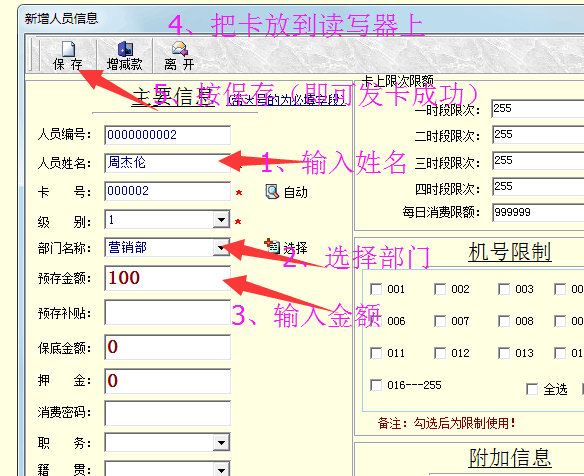Click the 一时段限次 limit field
Image resolution: width=584 pixels, height=476 pixels.
point(538,108)
